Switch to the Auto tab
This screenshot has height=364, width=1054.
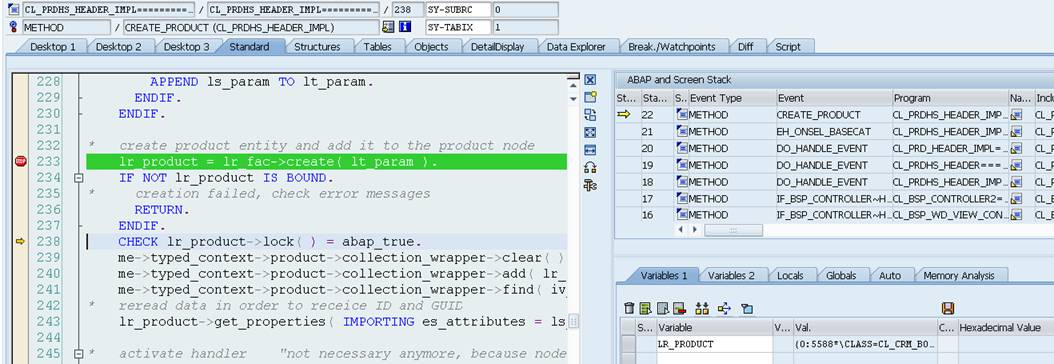(889, 275)
